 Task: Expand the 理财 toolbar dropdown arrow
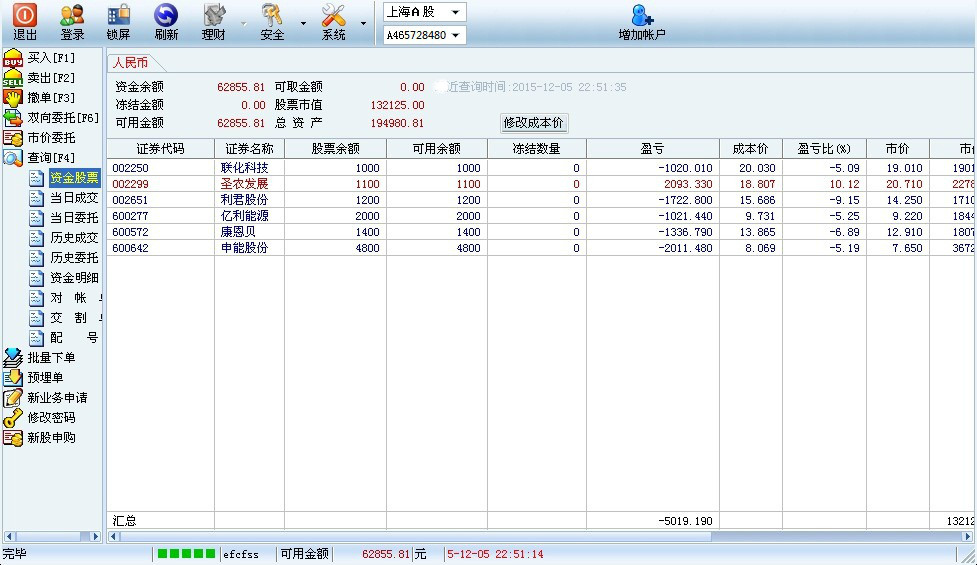pyautogui.click(x=244, y=22)
